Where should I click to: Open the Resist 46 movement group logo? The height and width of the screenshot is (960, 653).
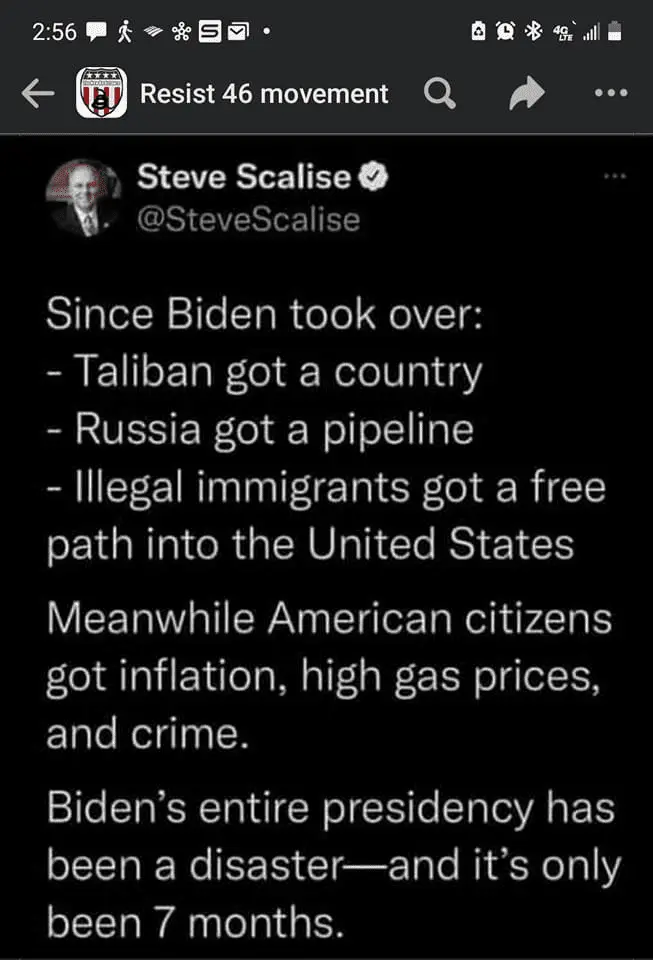click(x=101, y=94)
